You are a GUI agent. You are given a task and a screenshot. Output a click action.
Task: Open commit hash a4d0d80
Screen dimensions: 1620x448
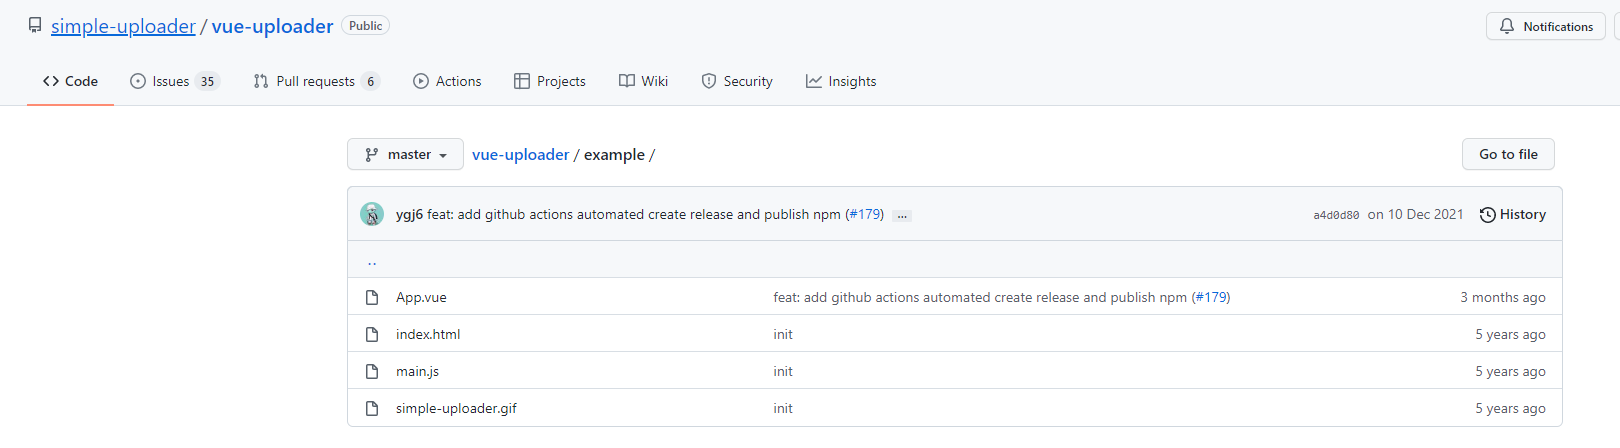coord(1336,215)
